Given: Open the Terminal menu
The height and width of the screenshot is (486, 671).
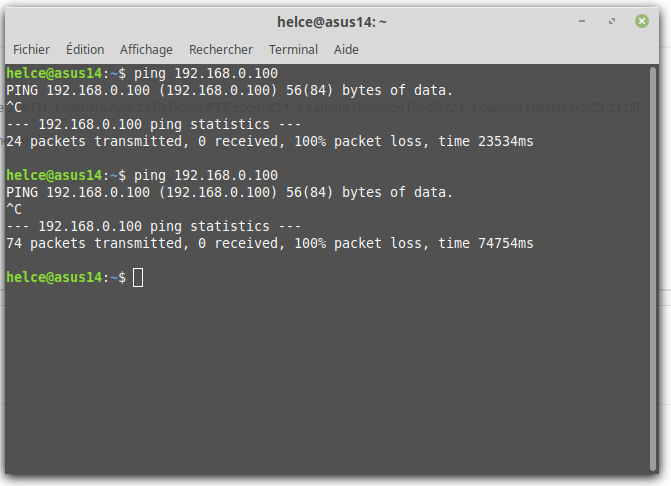Looking at the screenshot, I should coord(294,50).
